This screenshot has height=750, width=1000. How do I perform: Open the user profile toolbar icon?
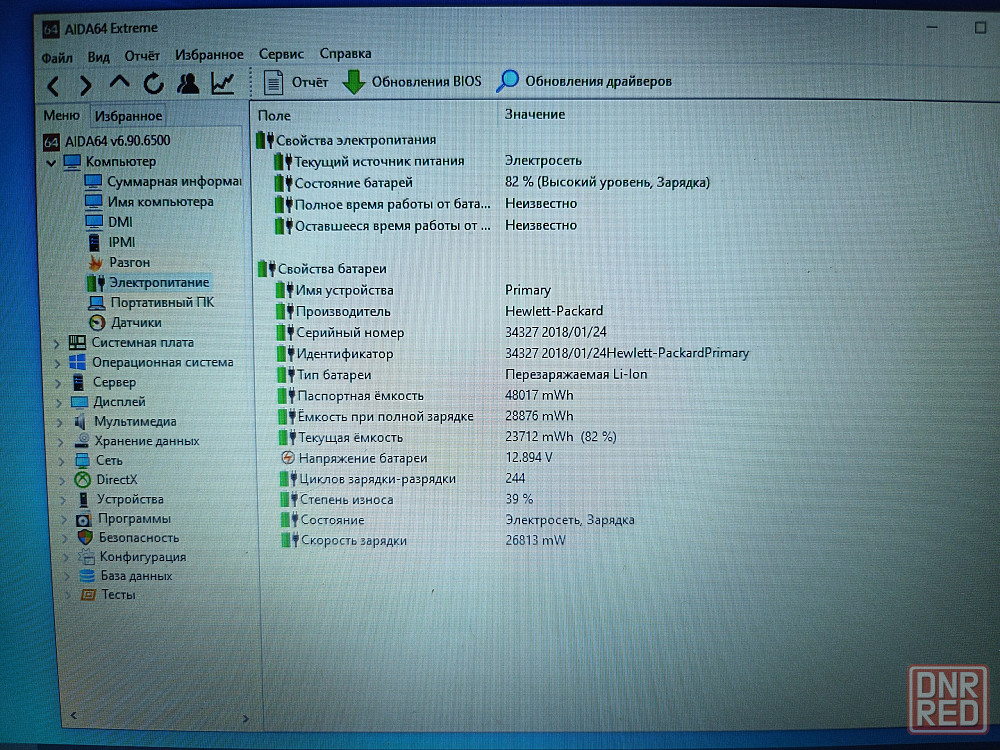(x=188, y=83)
